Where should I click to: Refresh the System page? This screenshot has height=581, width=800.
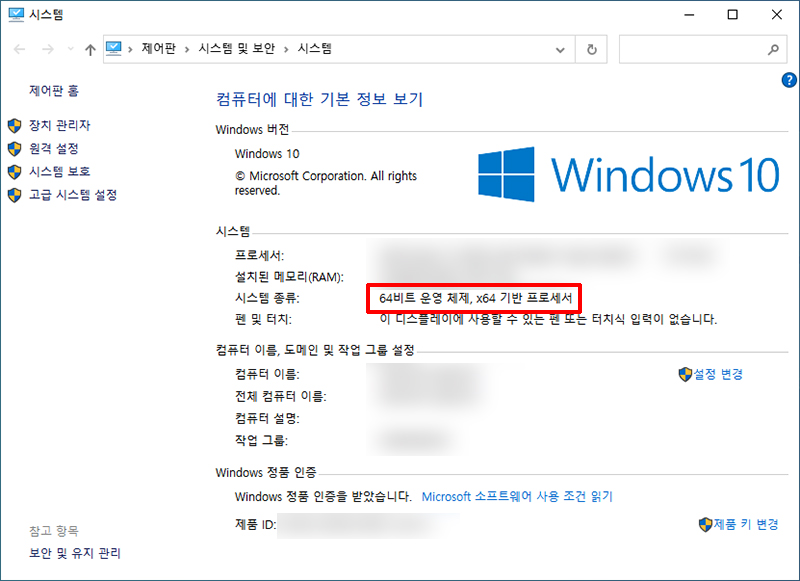coord(591,49)
